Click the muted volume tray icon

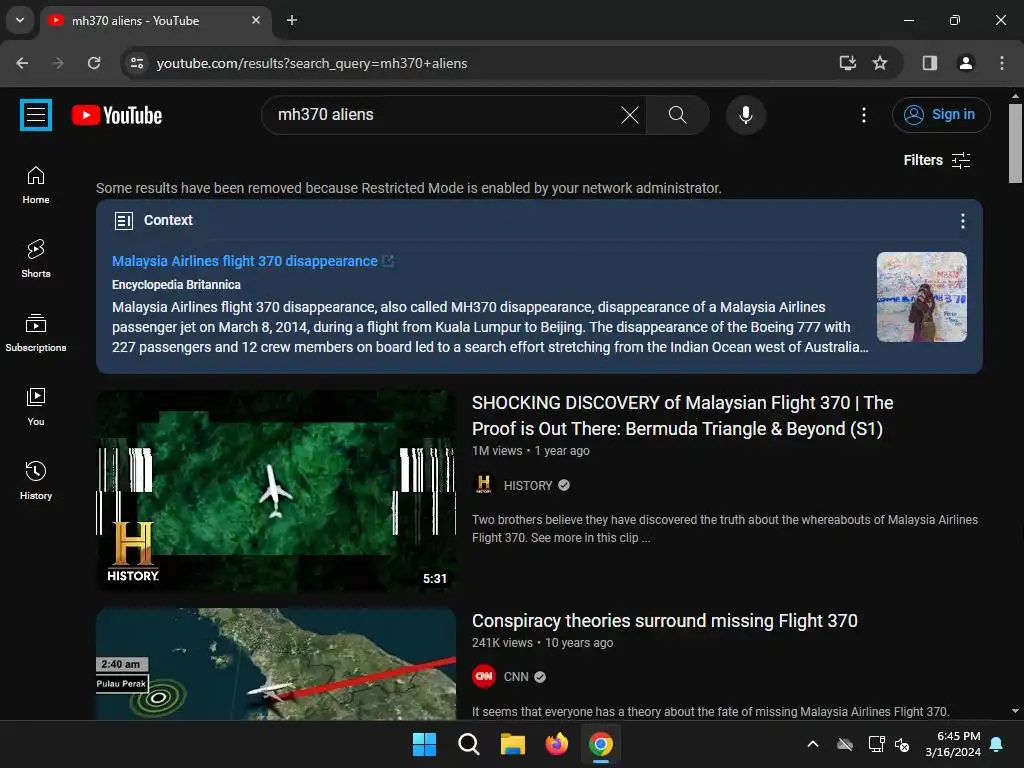coord(903,744)
